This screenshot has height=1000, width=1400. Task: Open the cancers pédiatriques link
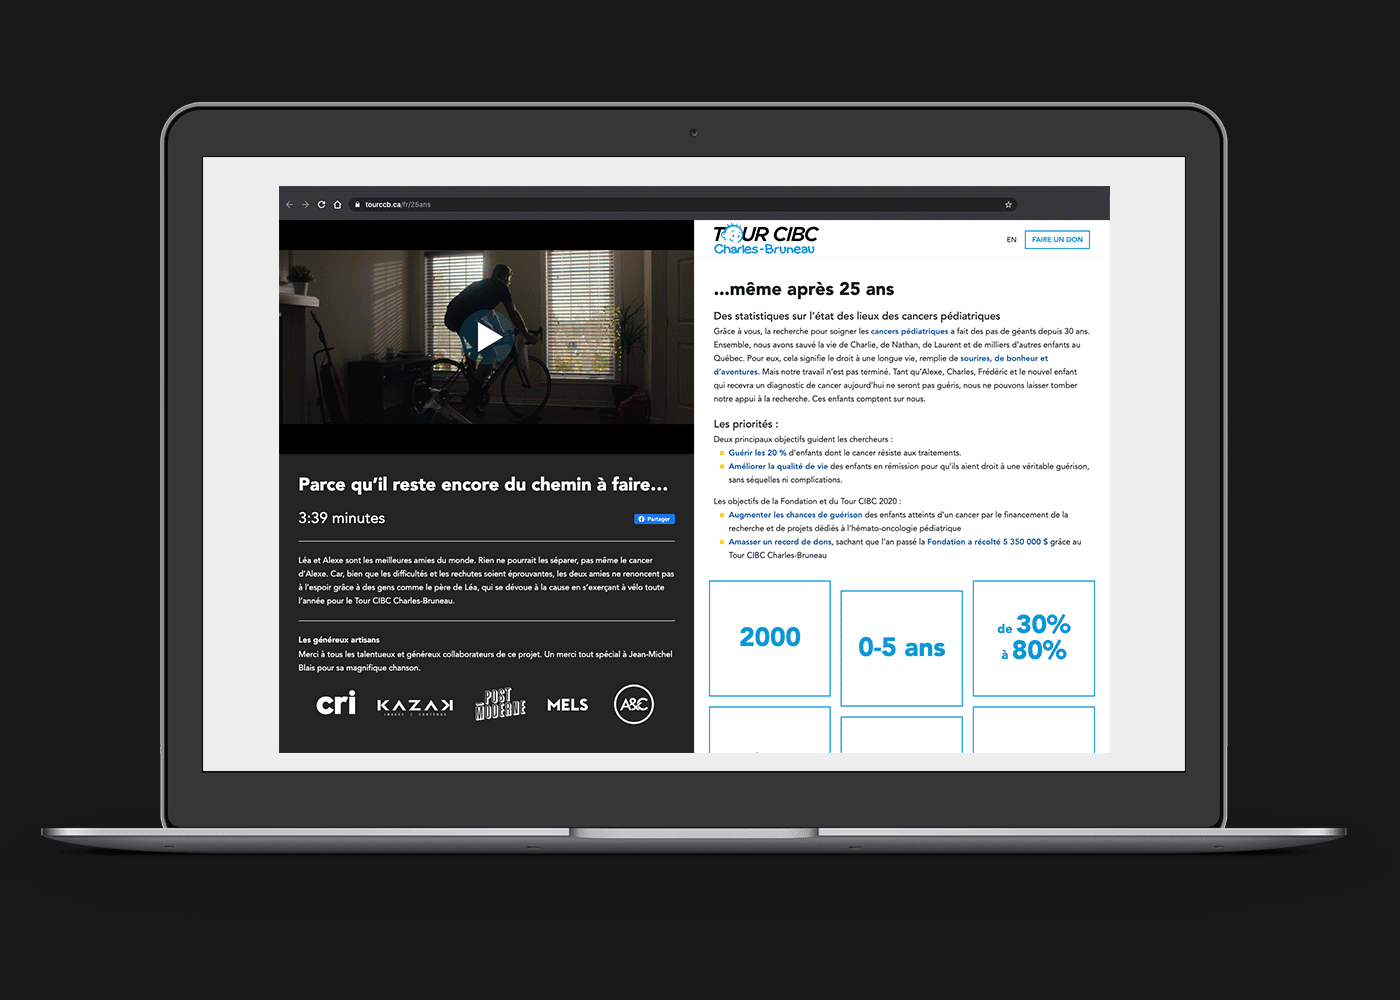pos(909,331)
